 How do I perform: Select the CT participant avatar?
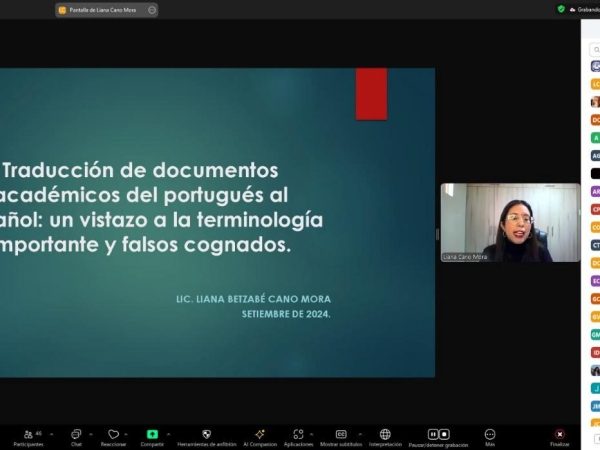coord(595,245)
